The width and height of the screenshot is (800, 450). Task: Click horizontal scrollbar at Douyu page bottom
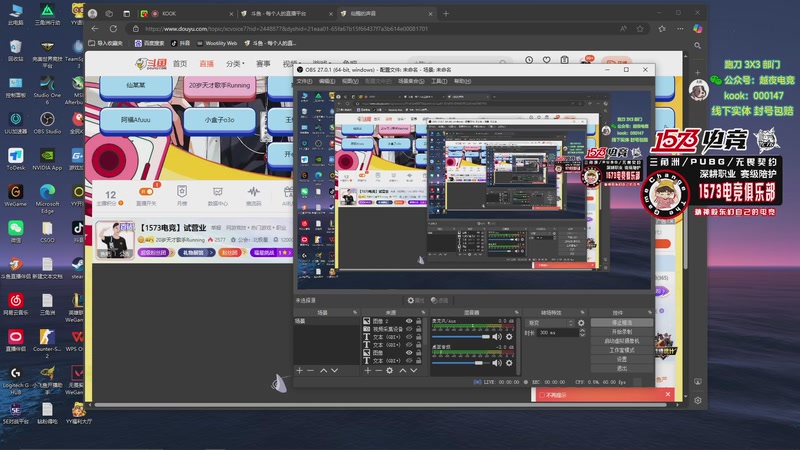[x=380, y=405]
